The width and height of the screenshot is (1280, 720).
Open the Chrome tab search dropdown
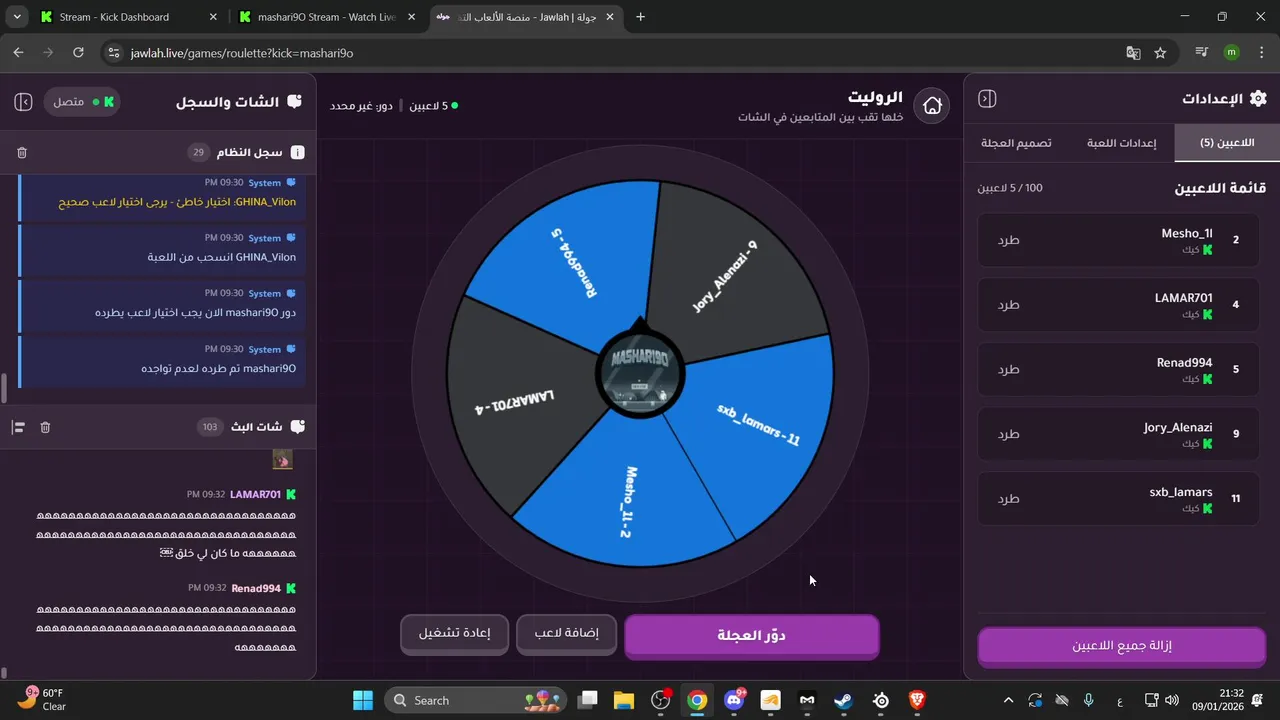(19, 17)
